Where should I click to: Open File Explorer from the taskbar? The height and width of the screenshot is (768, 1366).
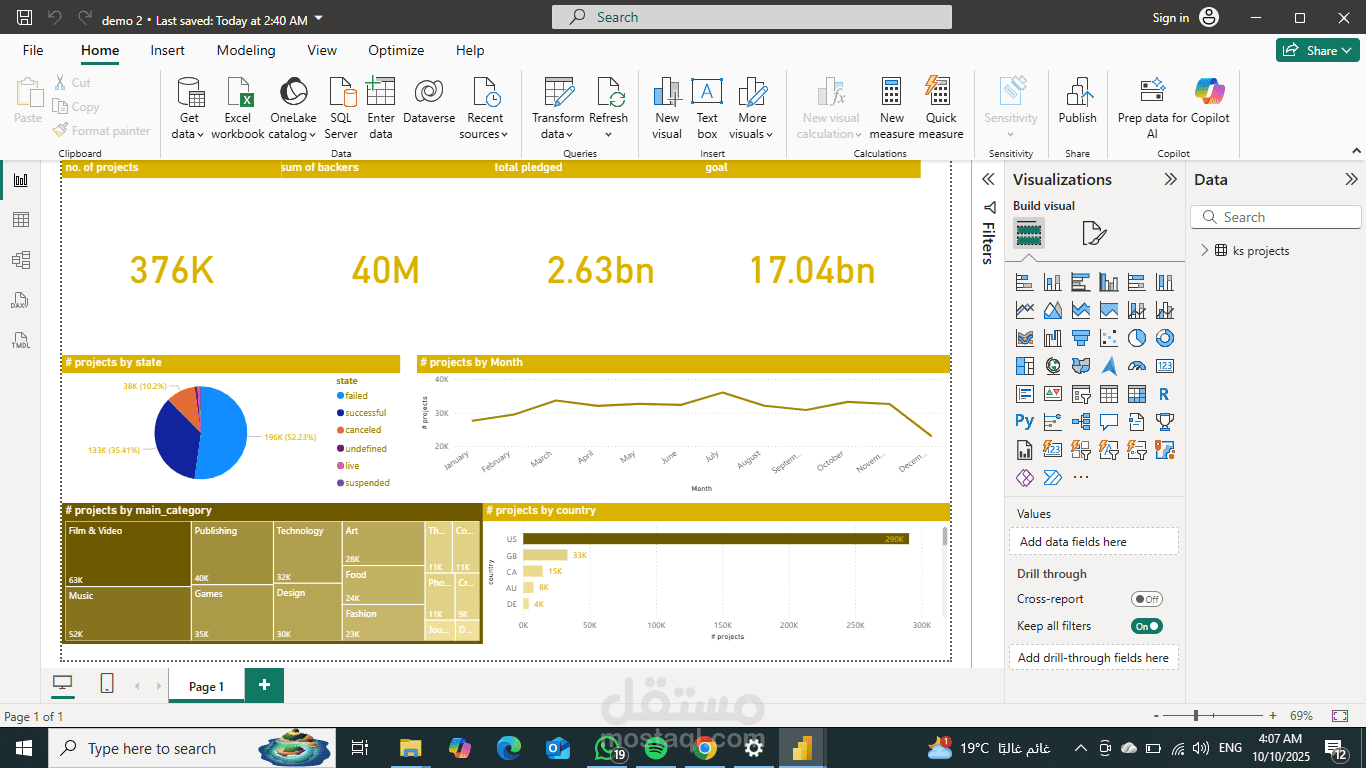tap(411, 748)
